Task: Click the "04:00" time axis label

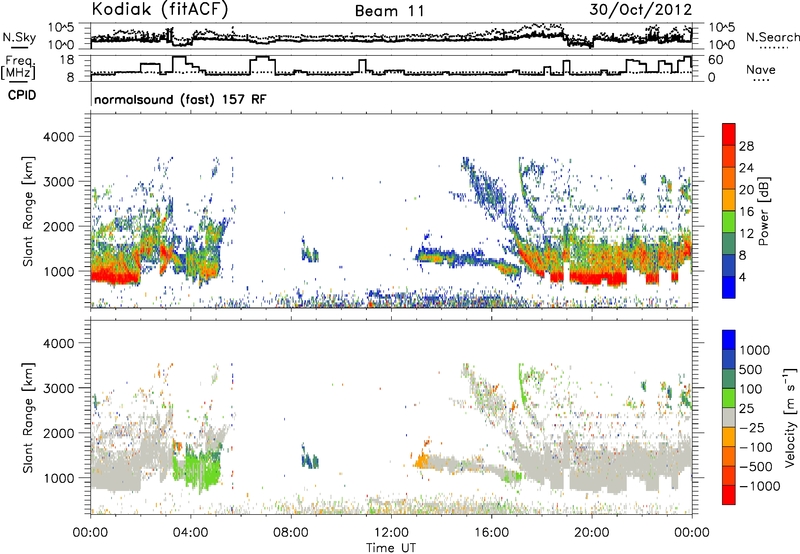Action: point(191,533)
